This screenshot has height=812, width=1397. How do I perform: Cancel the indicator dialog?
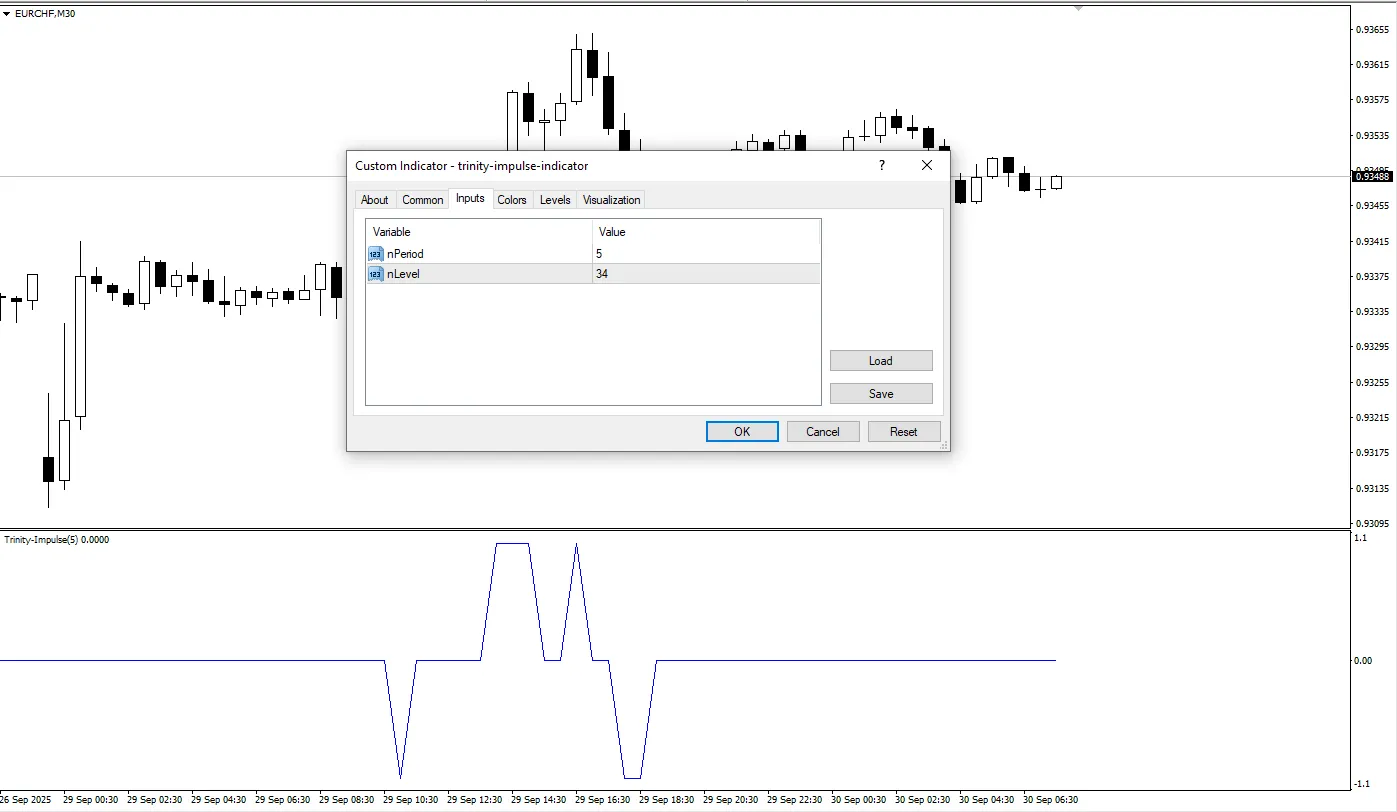pos(822,432)
